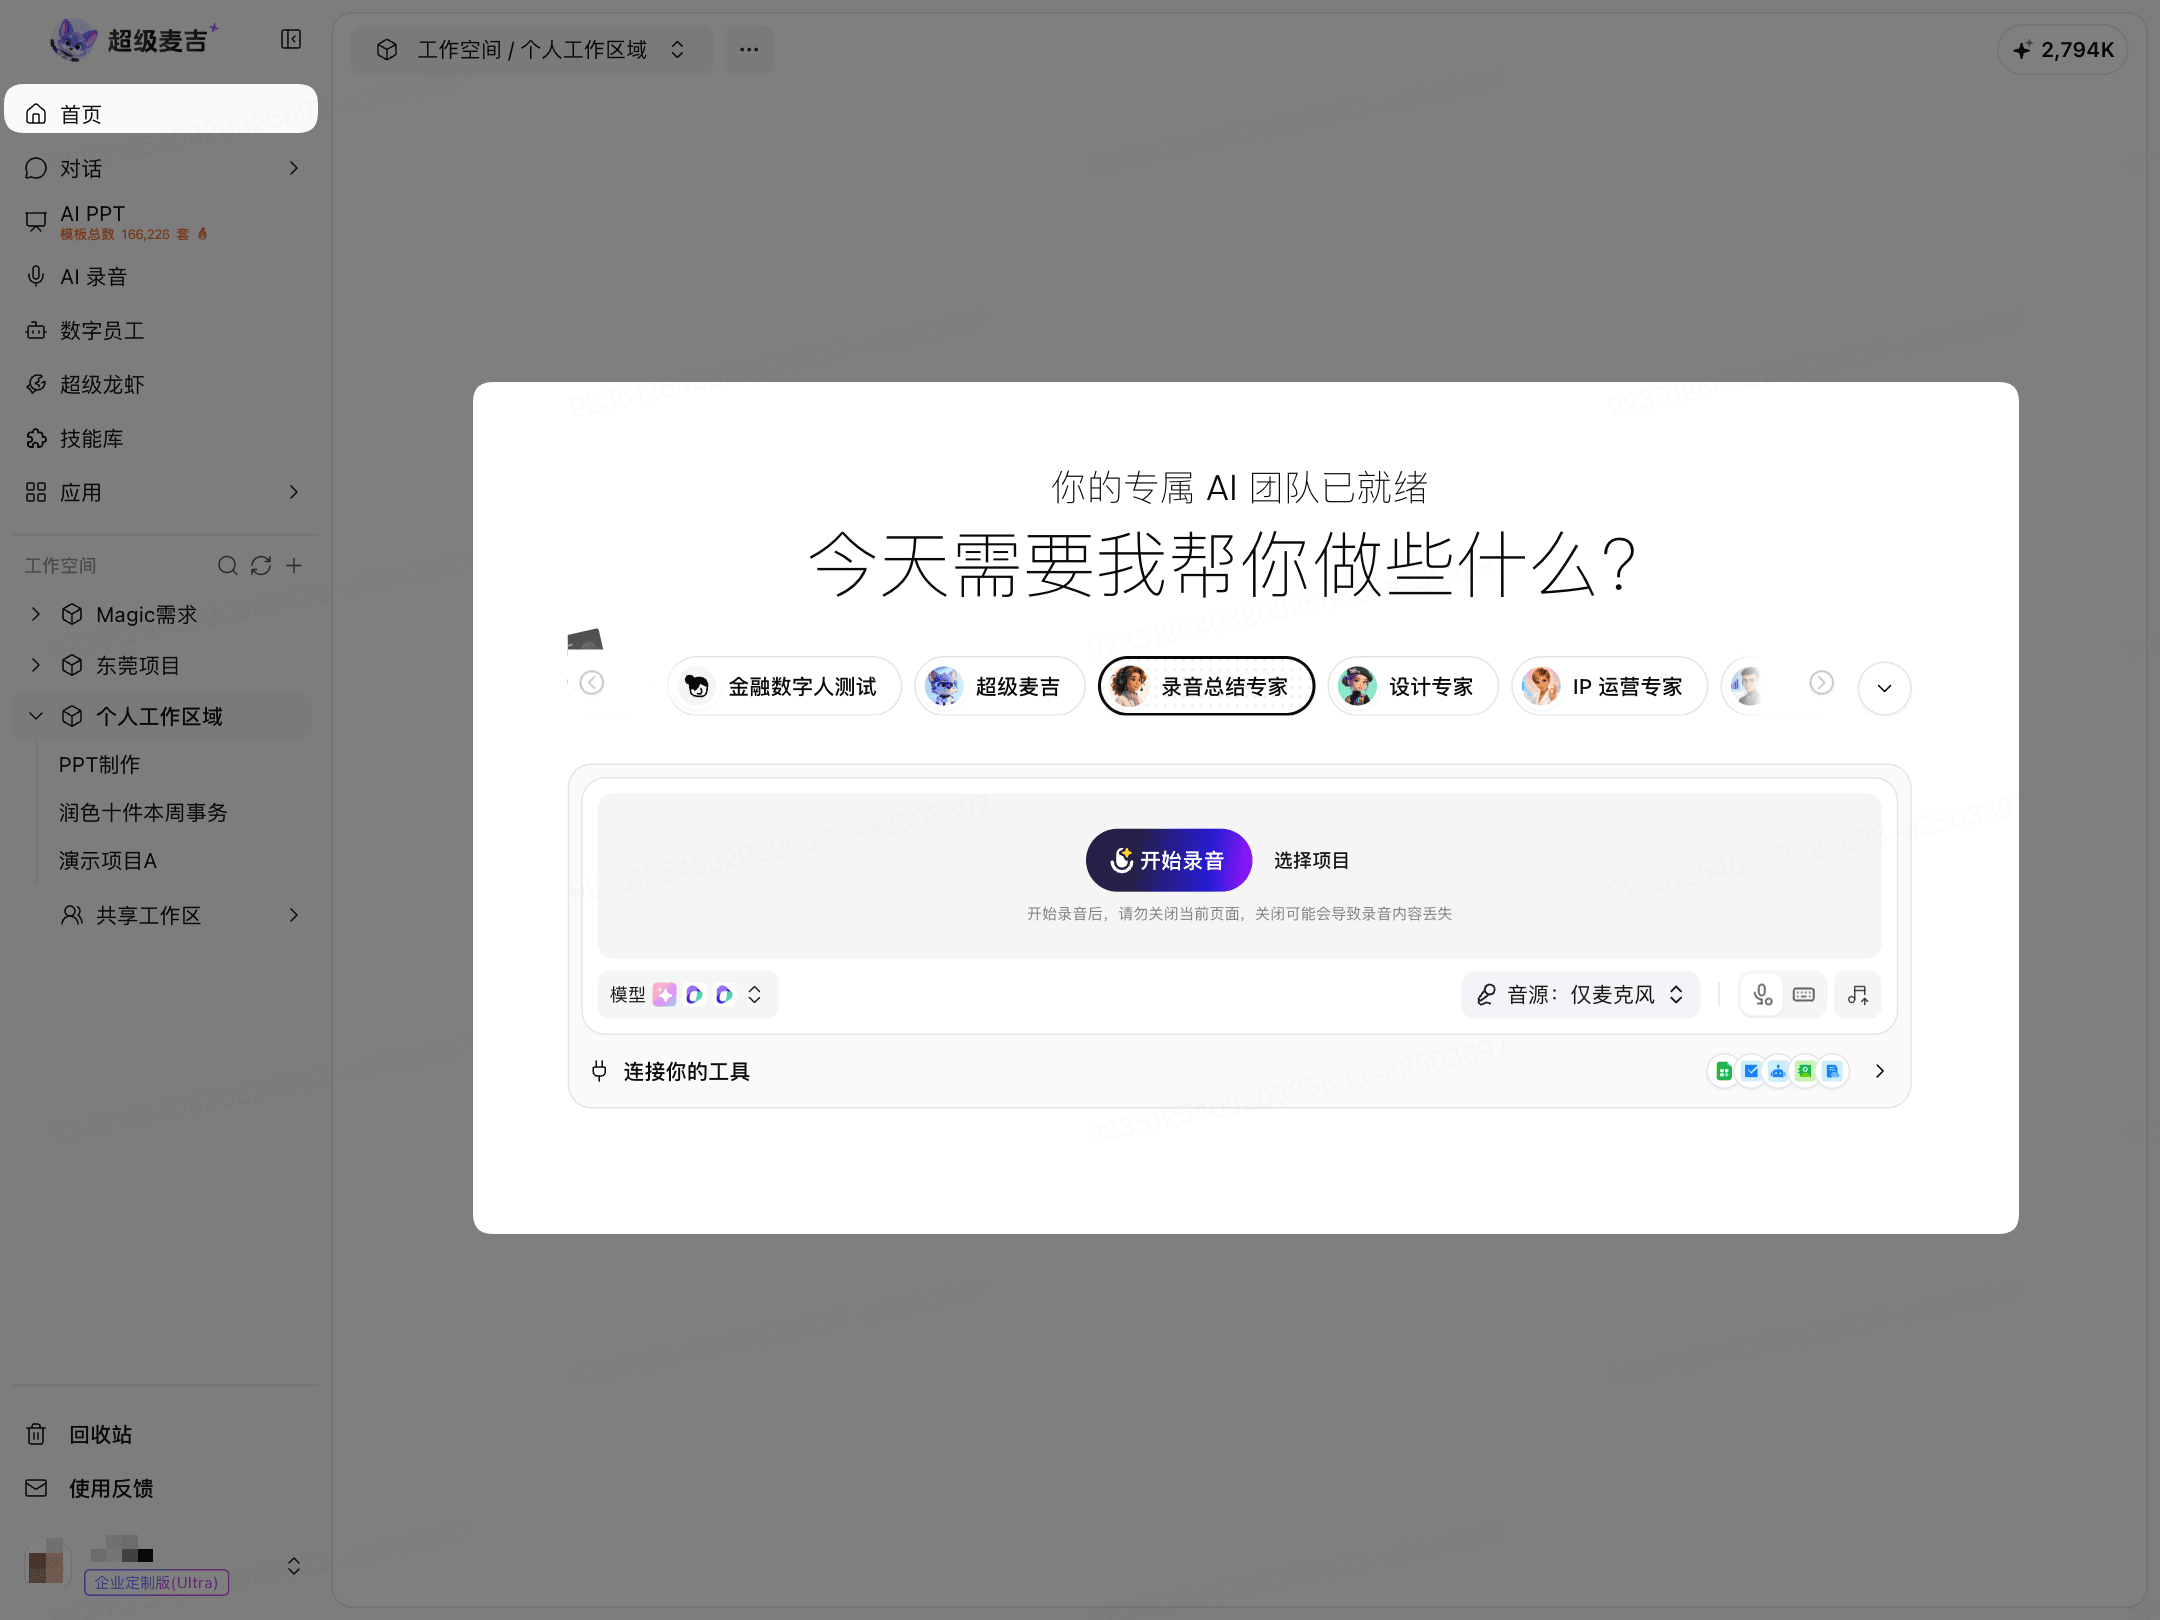
Task: Select the 金融数字人测试 agent
Action: pyautogui.click(x=784, y=687)
